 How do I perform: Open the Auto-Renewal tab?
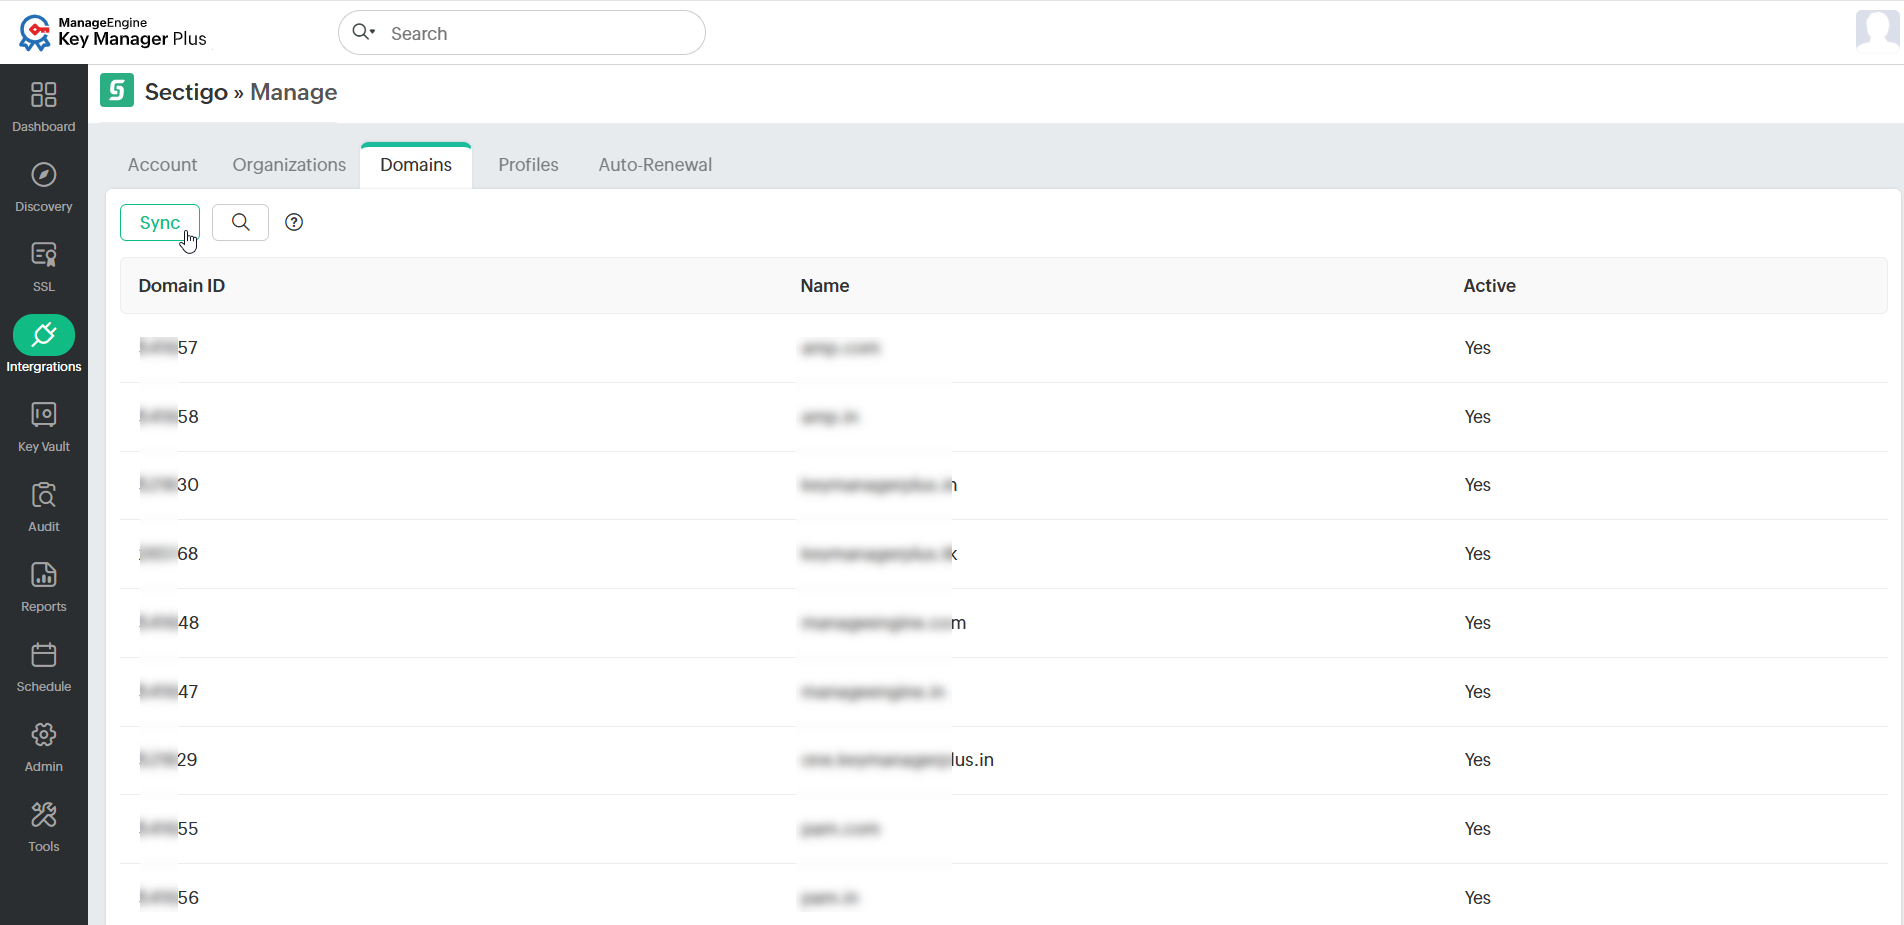[x=655, y=165]
